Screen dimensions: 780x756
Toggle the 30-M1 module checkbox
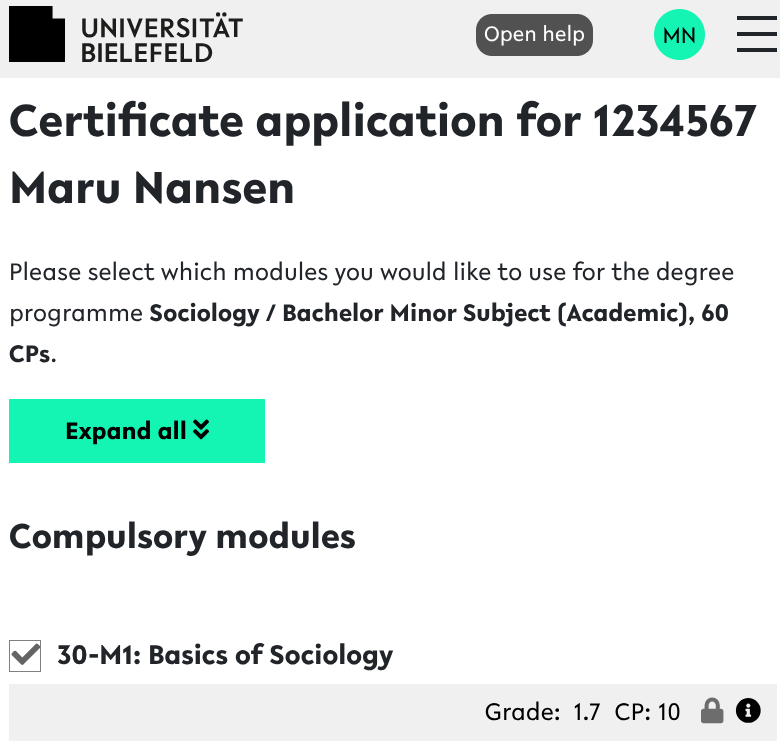tap(25, 656)
